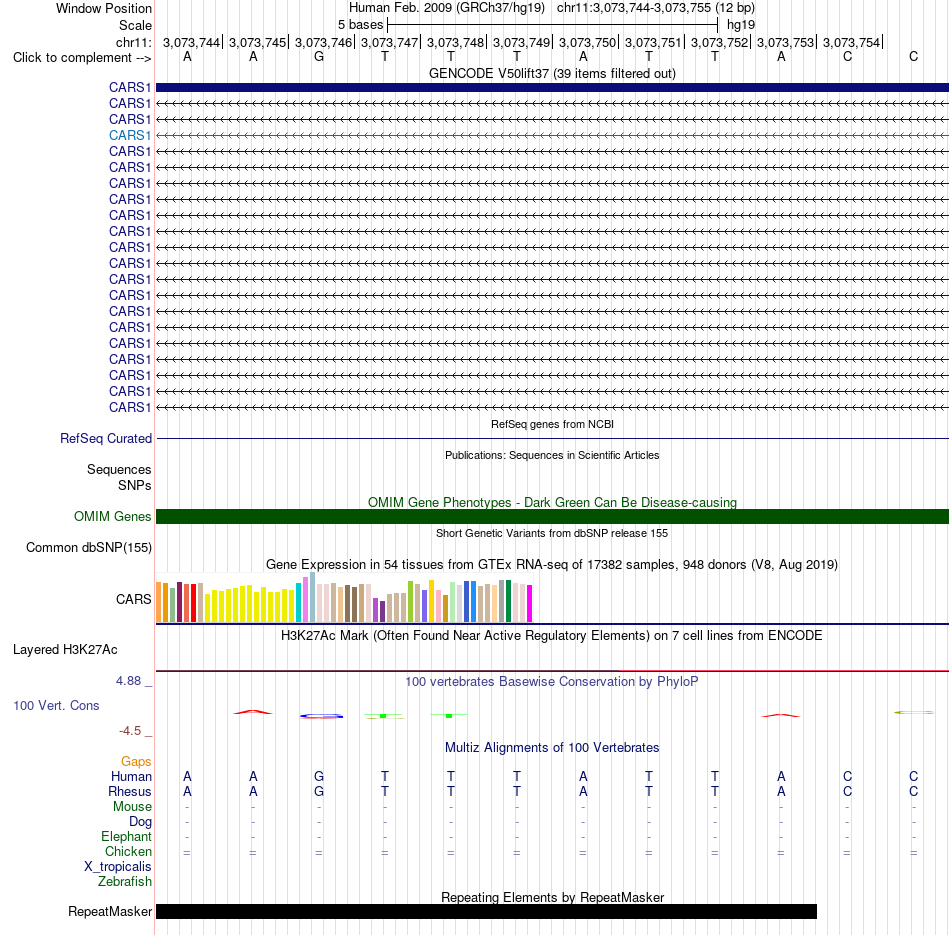Open the GENCODE V50lift37 track title
This screenshot has width=950, height=935.
pyautogui.click(x=552, y=73)
